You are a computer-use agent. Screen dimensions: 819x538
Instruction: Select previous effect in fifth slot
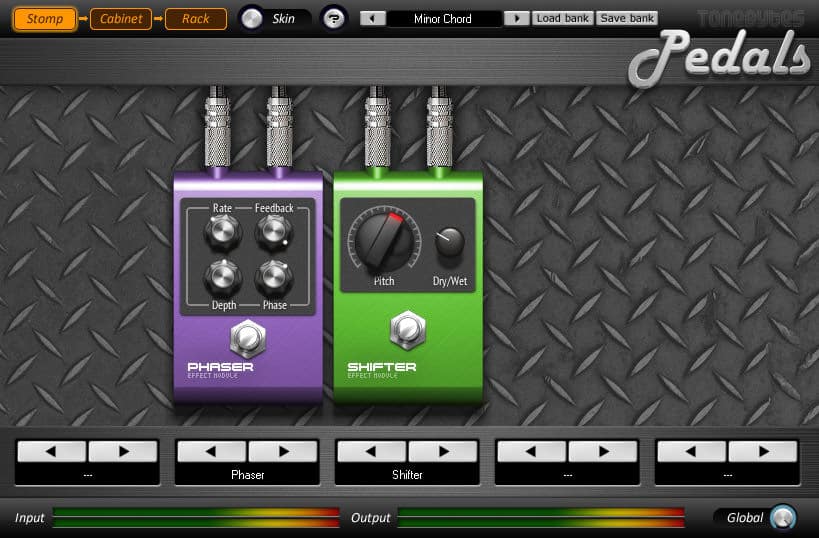692,451
